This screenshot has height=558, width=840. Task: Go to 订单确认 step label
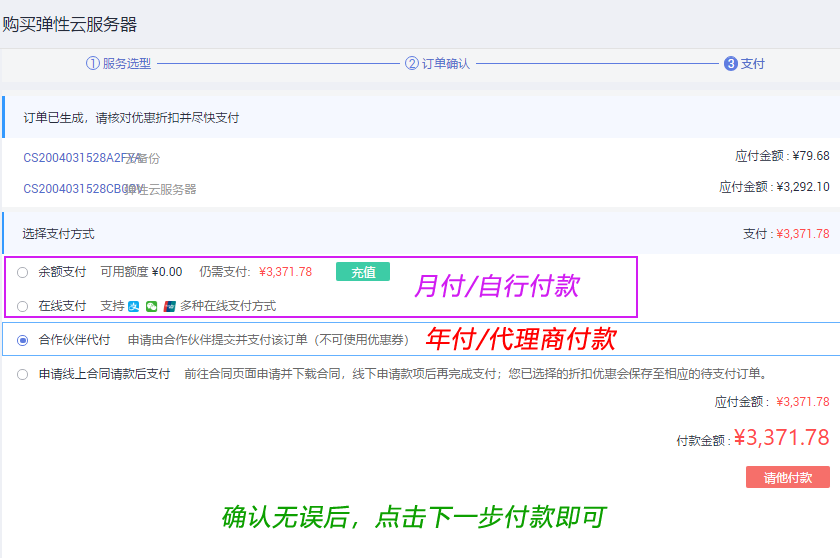pyautogui.click(x=446, y=64)
